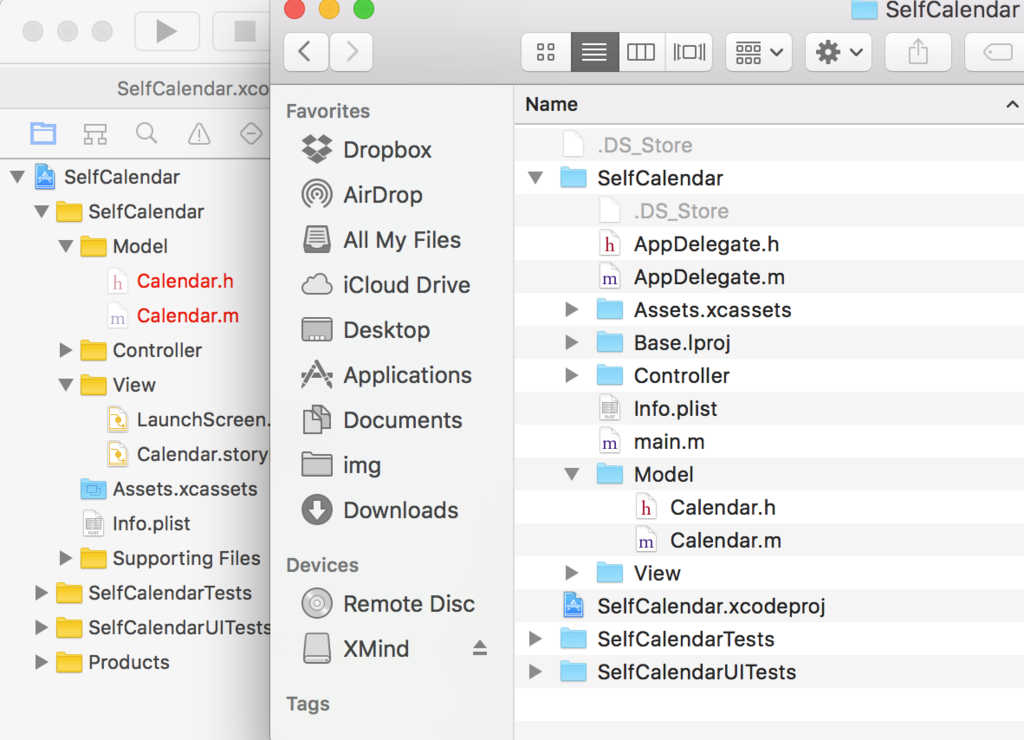Eject the XMind volume

click(x=480, y=648)
